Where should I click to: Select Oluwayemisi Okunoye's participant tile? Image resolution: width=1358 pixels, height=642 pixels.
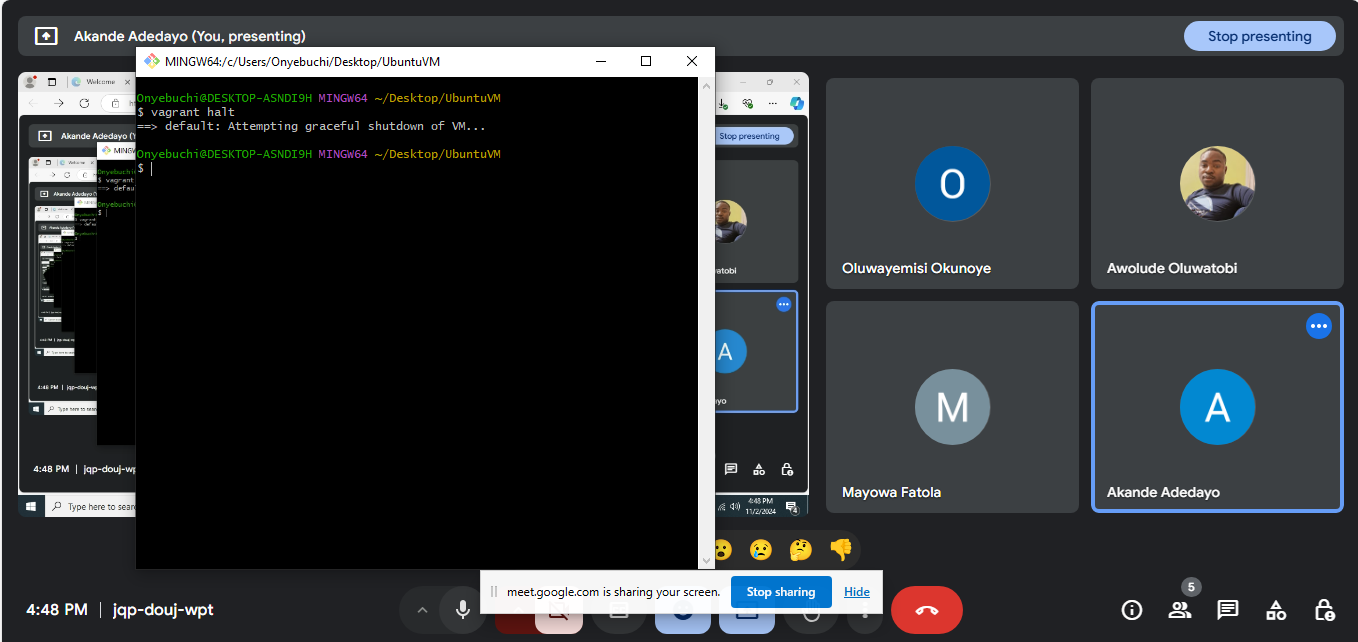(x=951, y=184)
